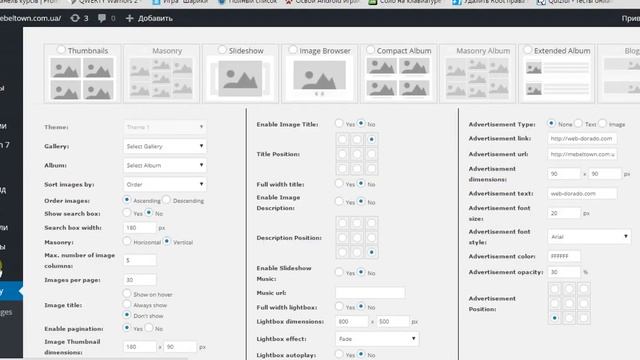
Task: Set Advertisement Type to Text
Action: pos(578,123)
